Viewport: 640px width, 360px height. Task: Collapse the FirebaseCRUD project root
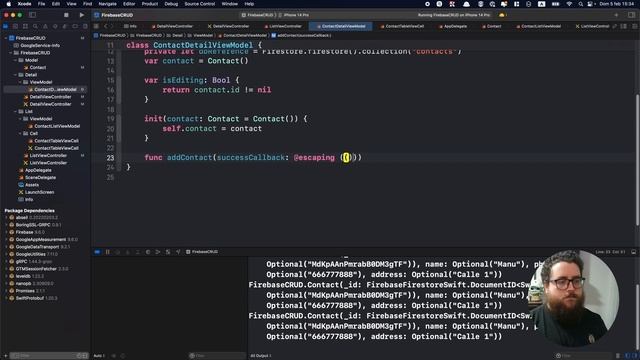point(6,38)
